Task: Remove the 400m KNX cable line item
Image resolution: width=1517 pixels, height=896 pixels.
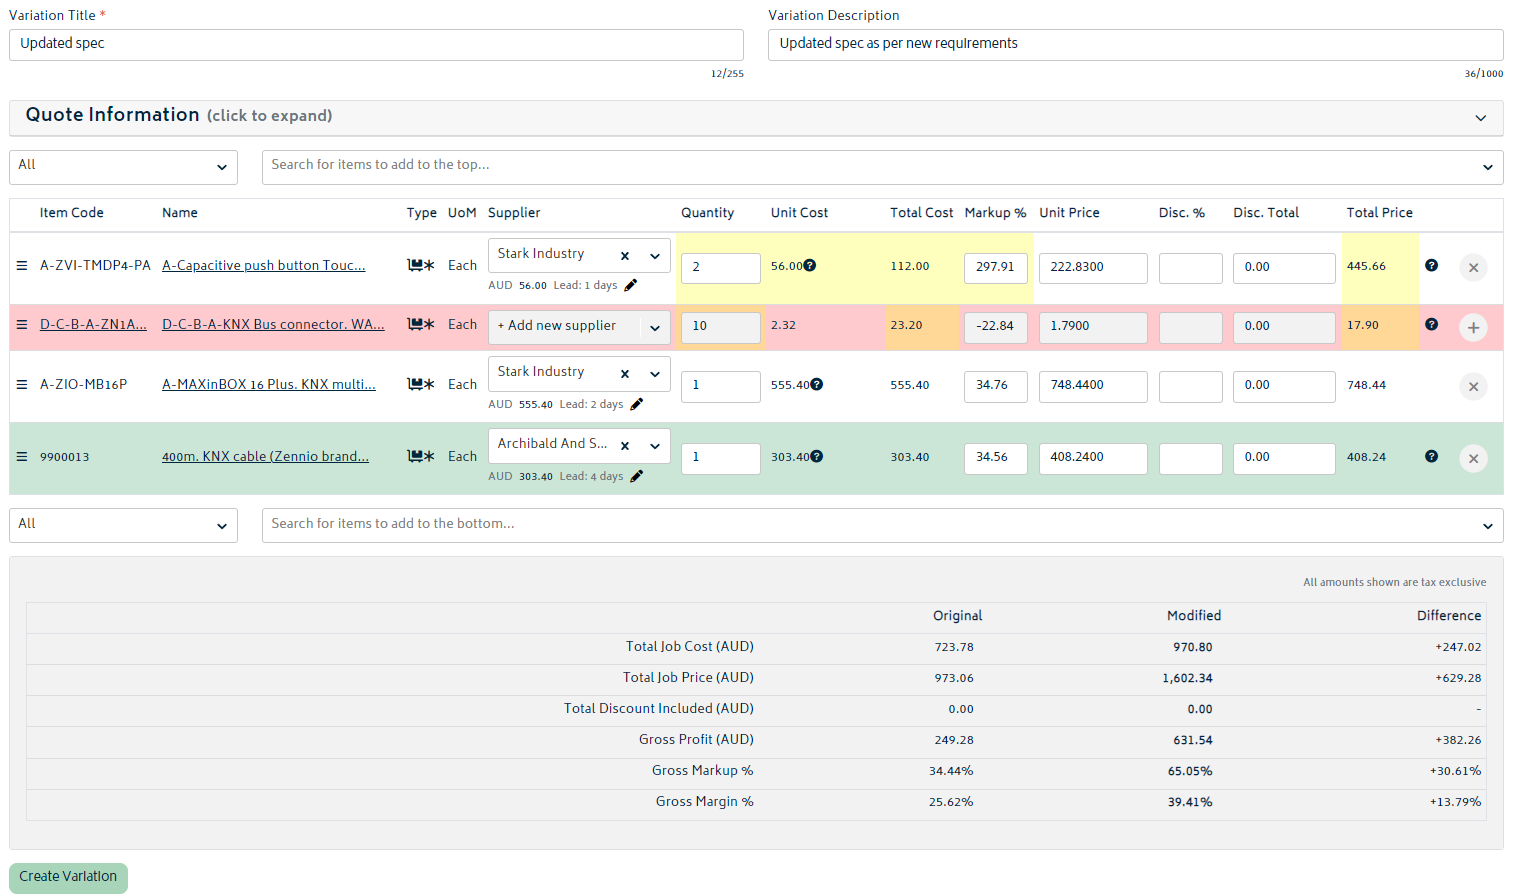Action: pos(1472,459)
